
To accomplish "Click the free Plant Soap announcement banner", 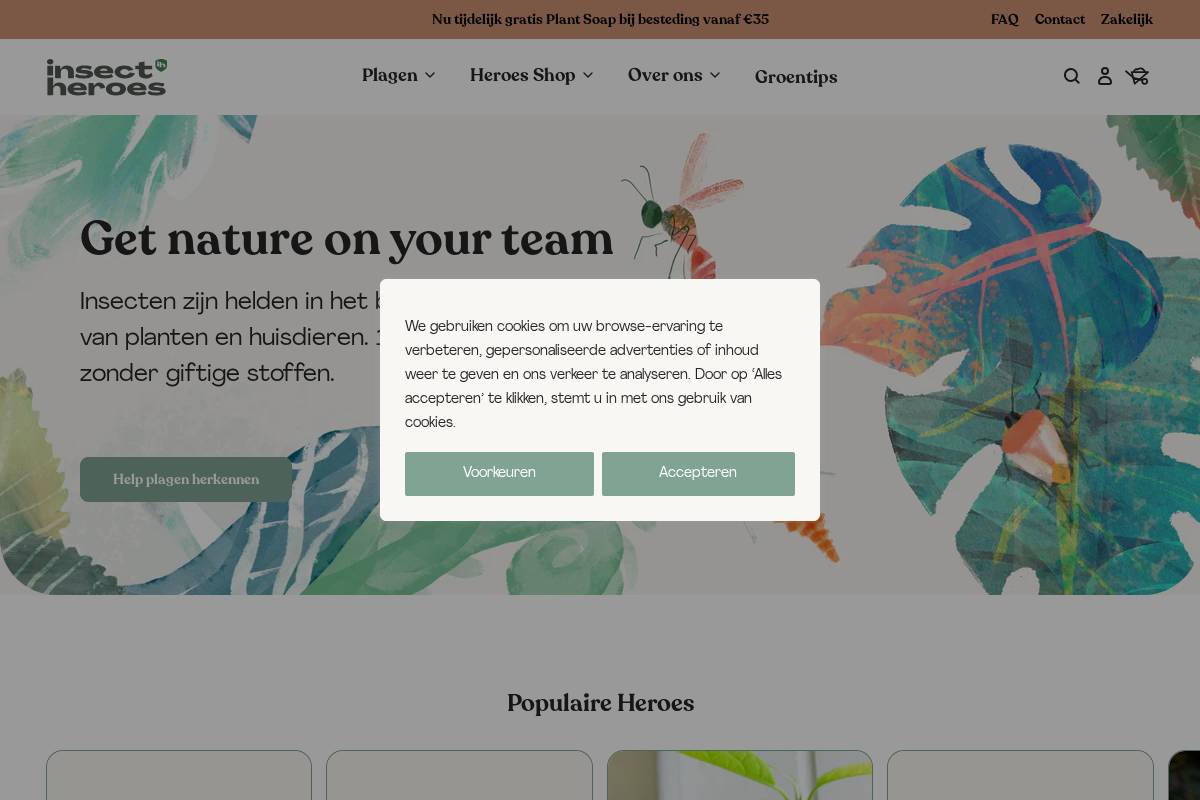I will pos(600,19).
